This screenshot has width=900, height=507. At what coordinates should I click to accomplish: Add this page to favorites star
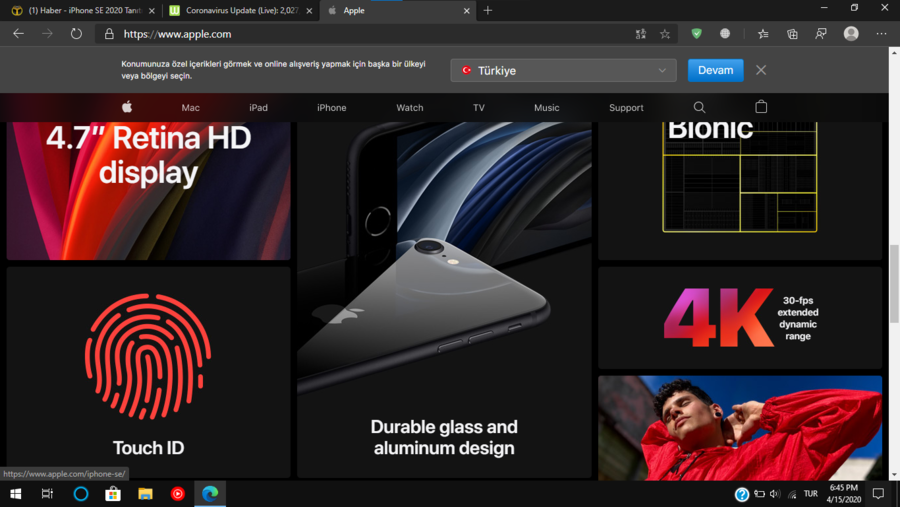[665, 34]
